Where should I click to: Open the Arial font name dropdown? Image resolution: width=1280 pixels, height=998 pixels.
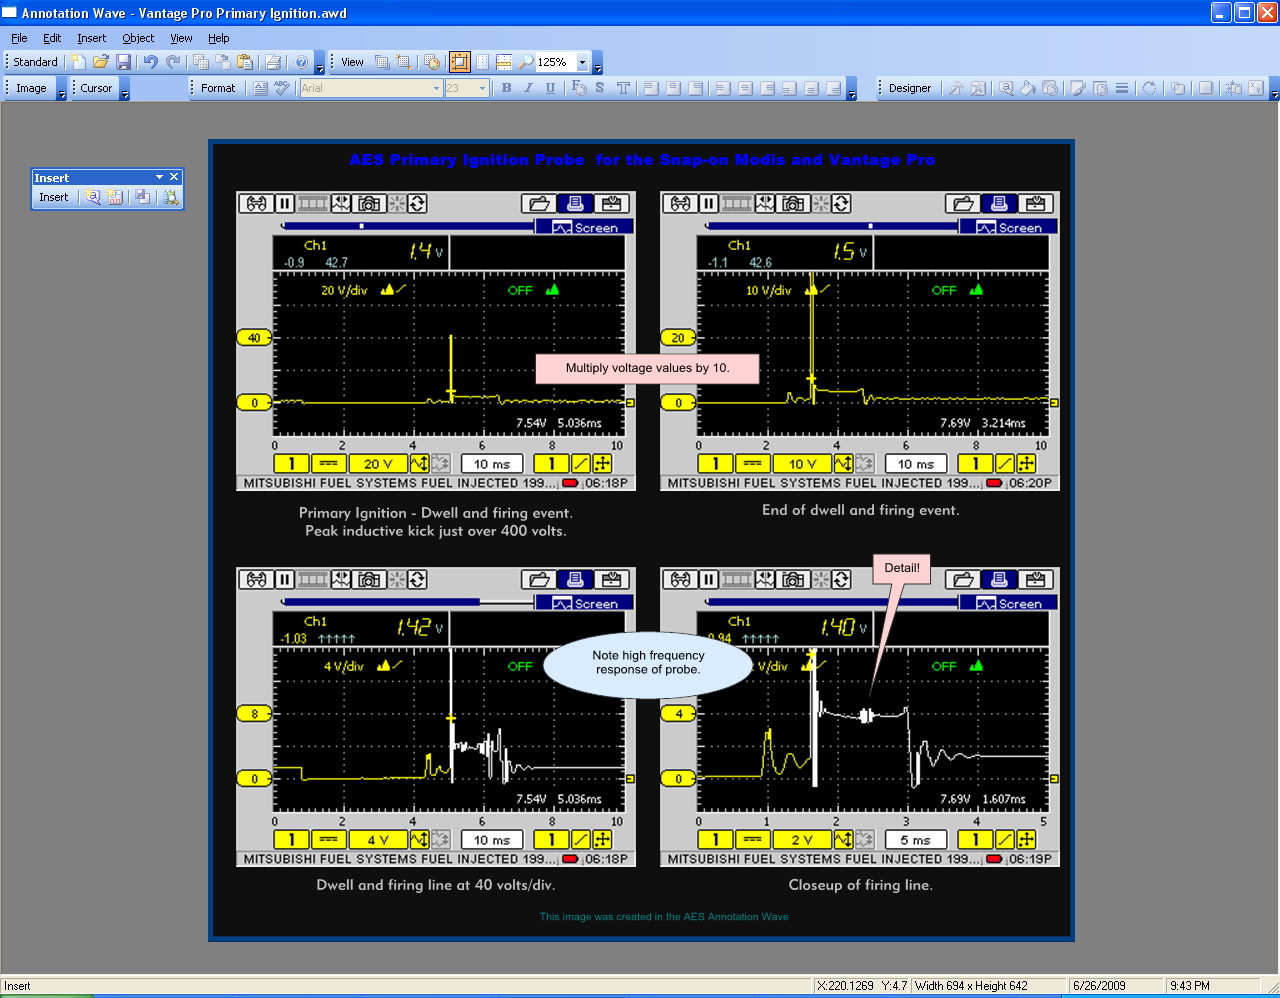[436, 88]
